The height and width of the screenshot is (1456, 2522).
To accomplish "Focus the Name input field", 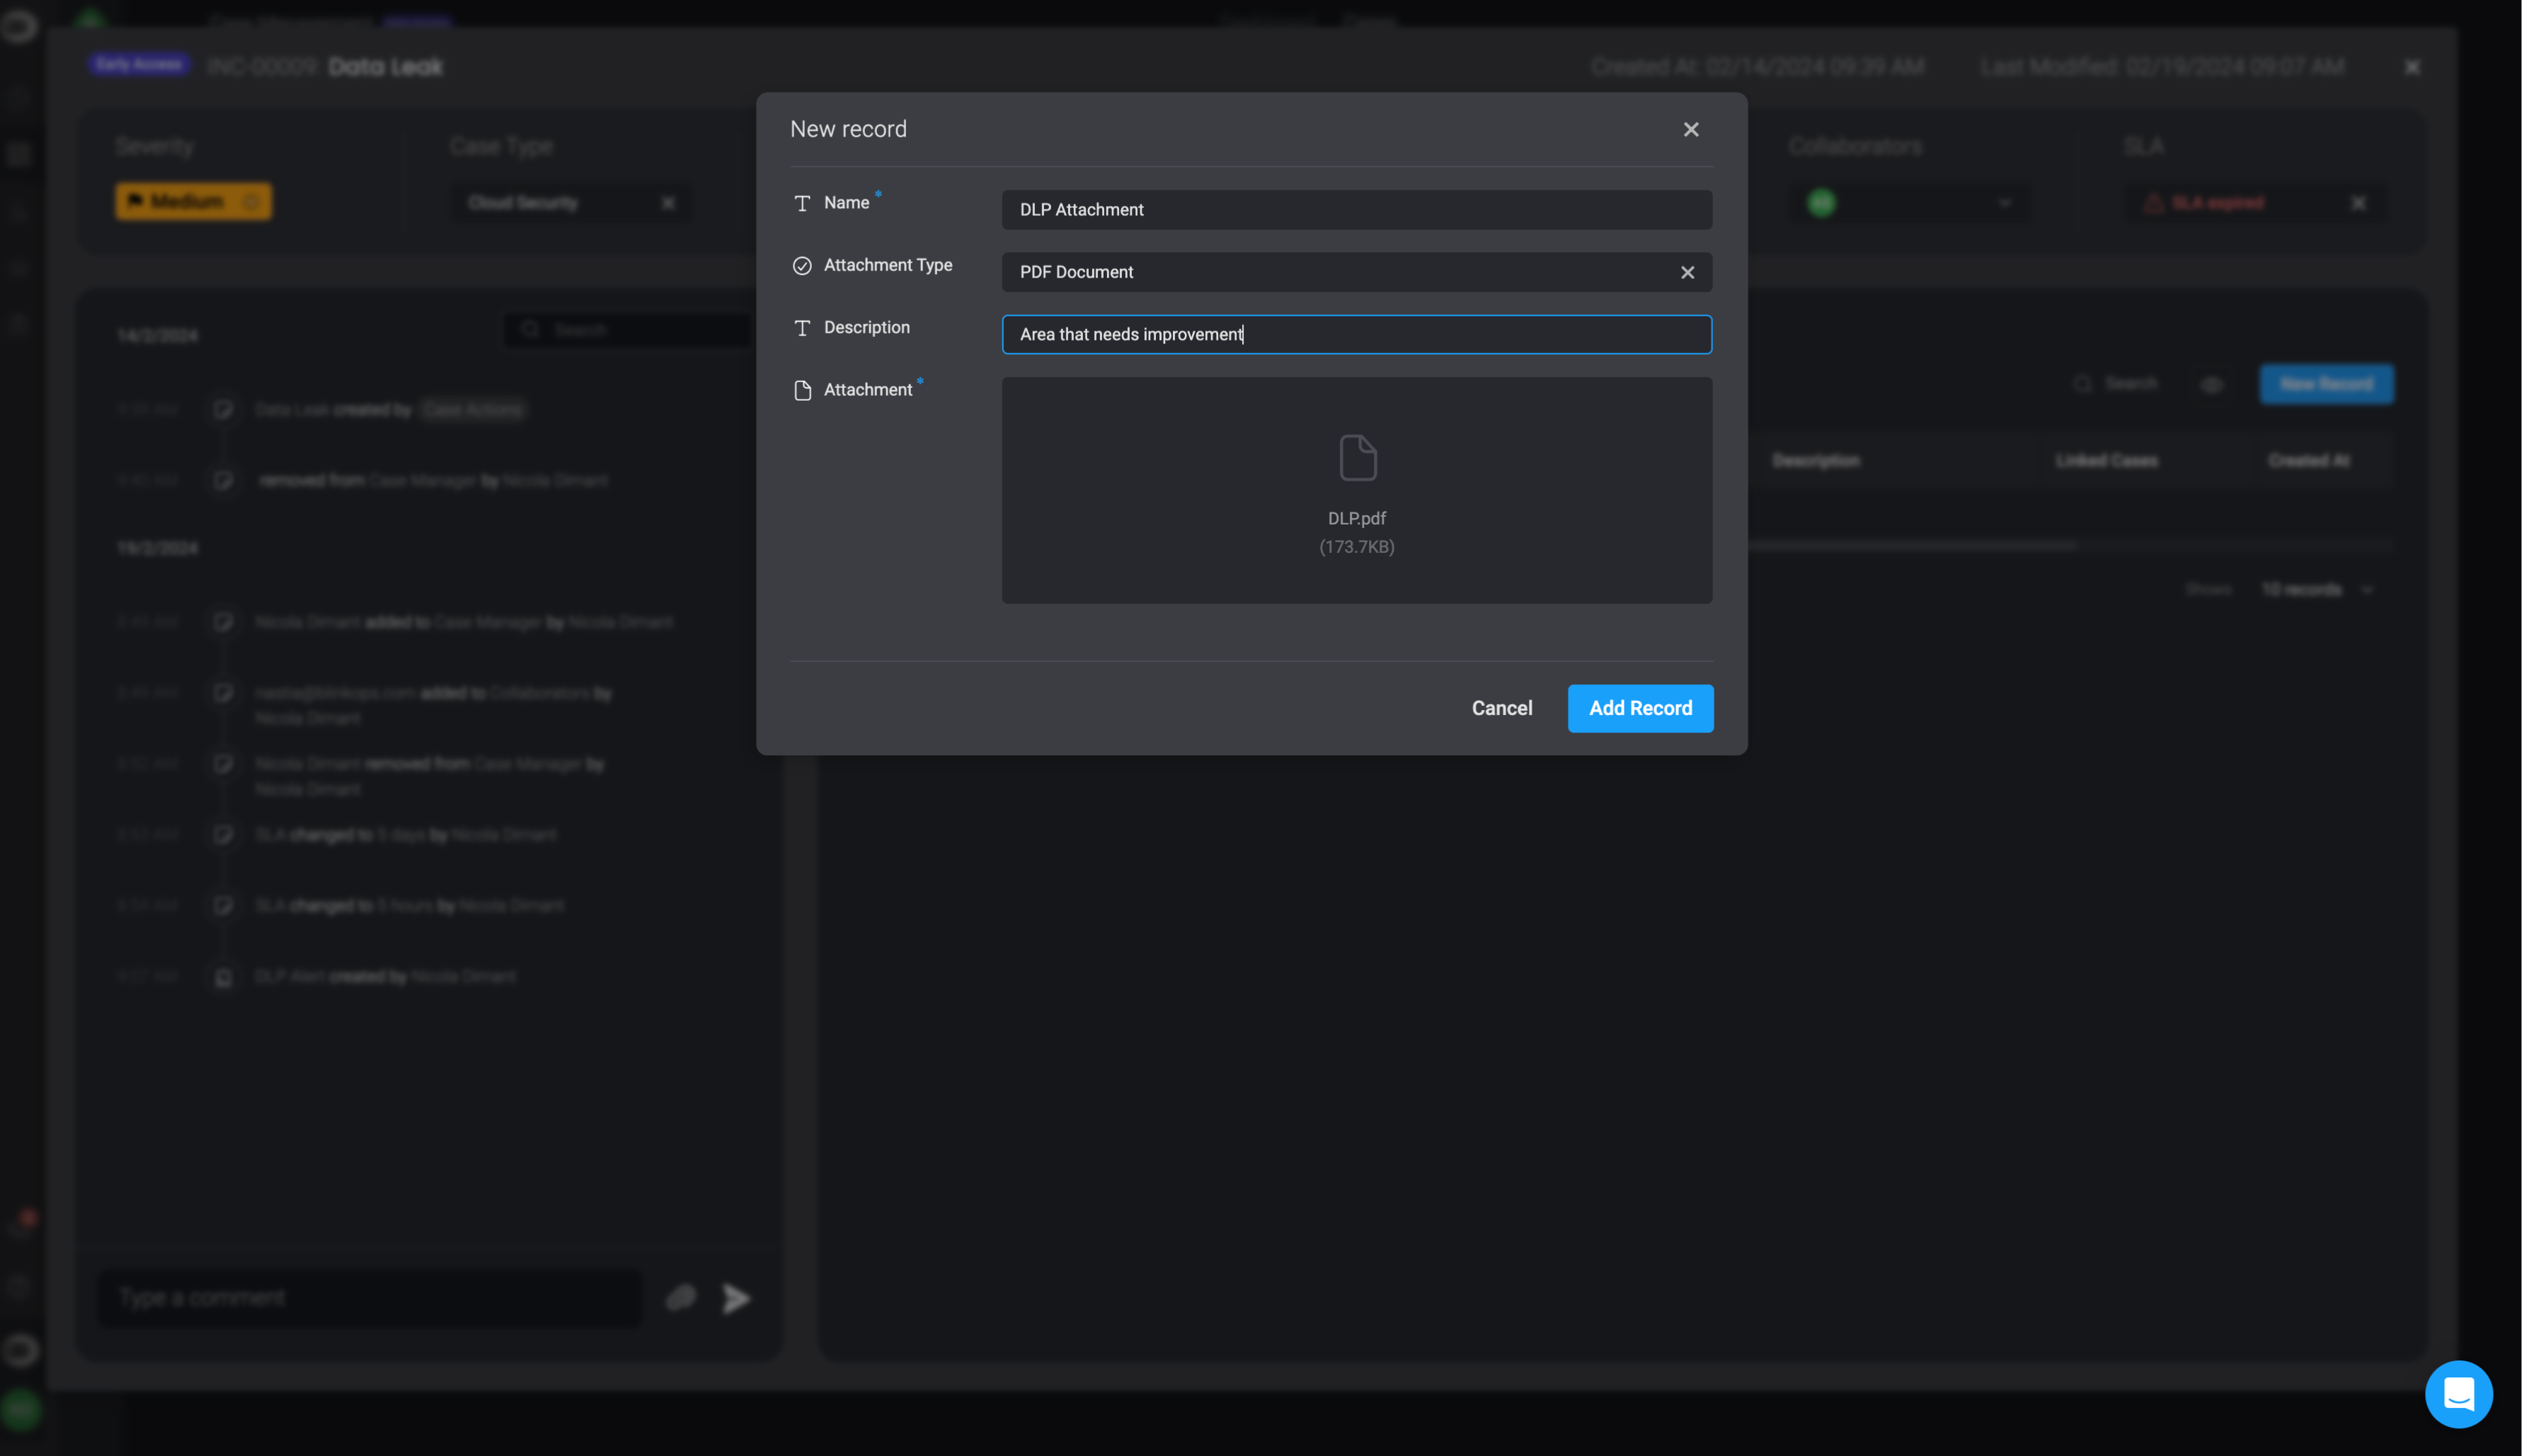I will click(1356, 210).
